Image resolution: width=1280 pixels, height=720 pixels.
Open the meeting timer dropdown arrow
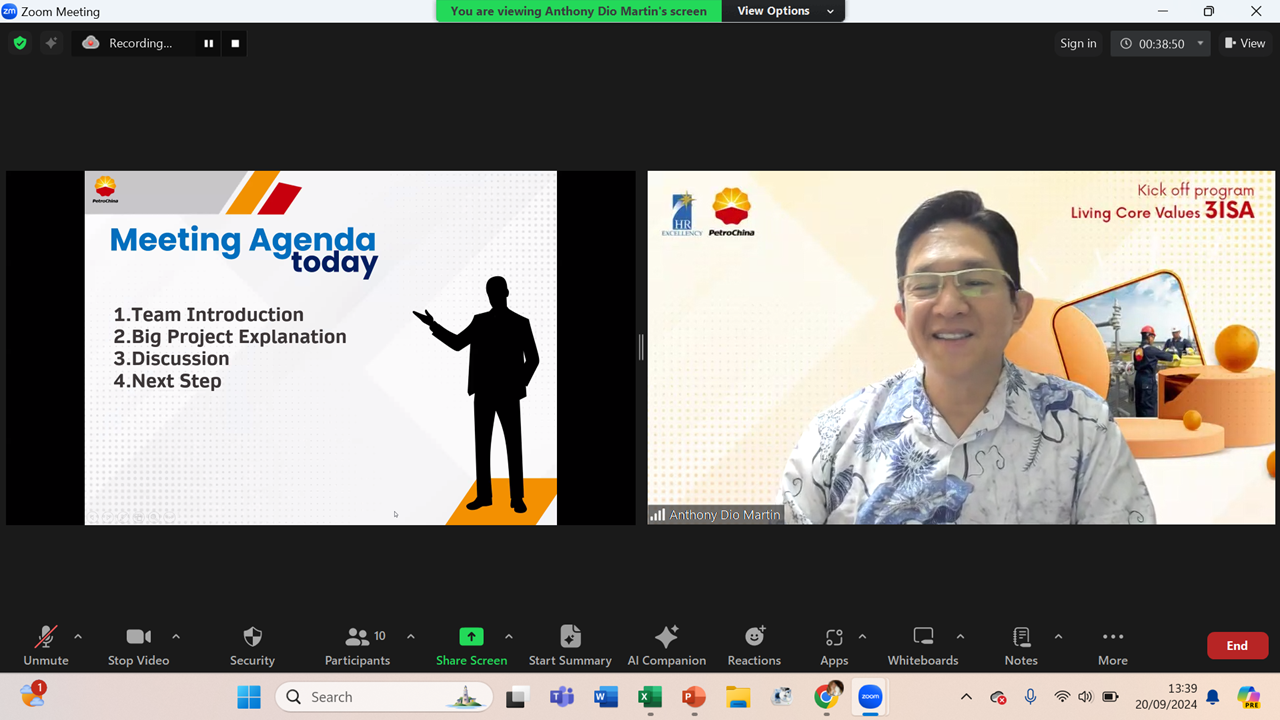point(1200,43)
